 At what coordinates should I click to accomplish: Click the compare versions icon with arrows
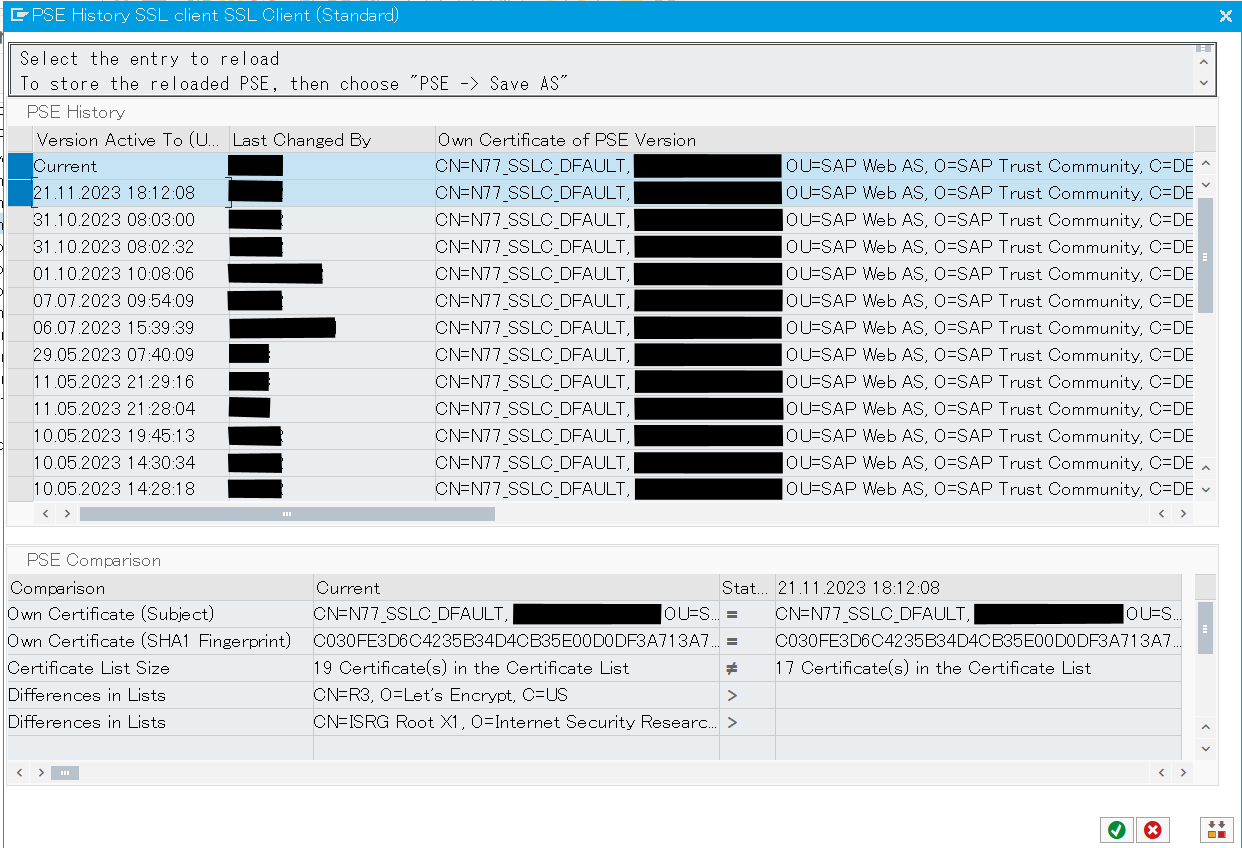click(1216, 829)
